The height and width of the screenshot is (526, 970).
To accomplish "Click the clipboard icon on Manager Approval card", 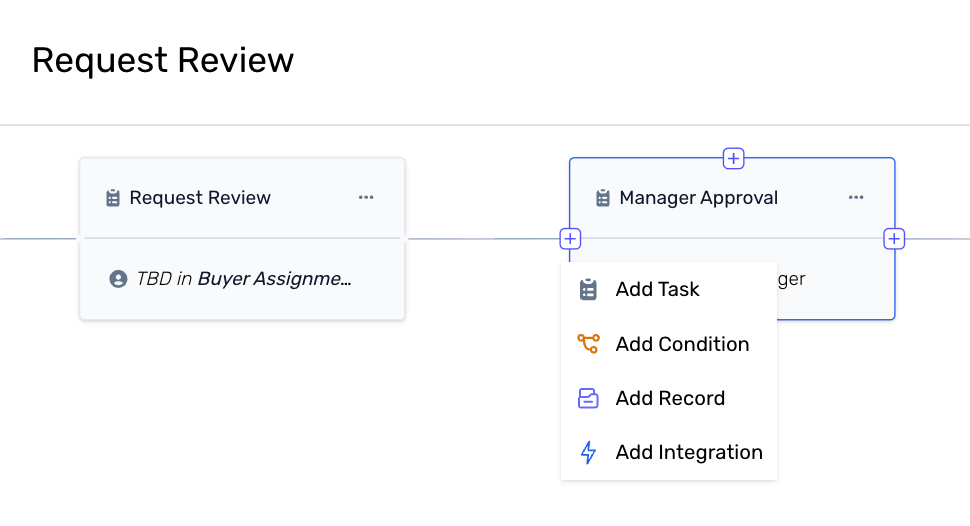I will (x=603, y=198).
